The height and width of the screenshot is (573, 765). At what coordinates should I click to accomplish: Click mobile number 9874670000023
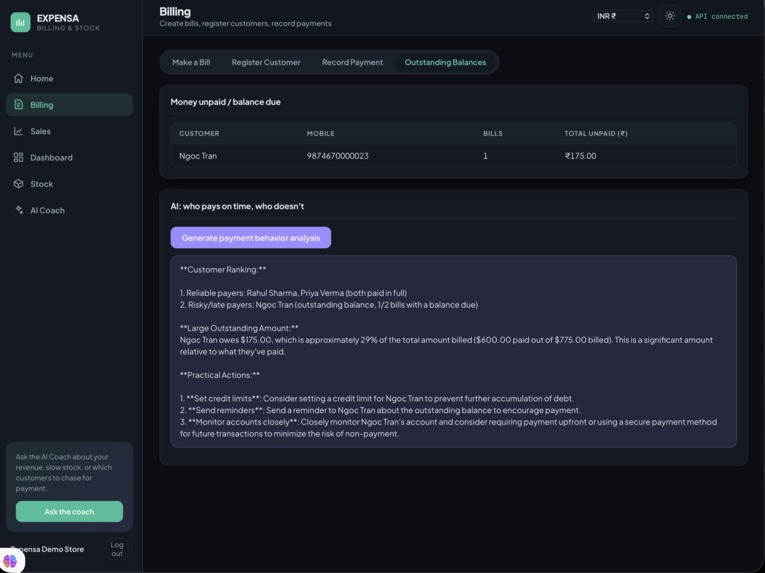338,156
